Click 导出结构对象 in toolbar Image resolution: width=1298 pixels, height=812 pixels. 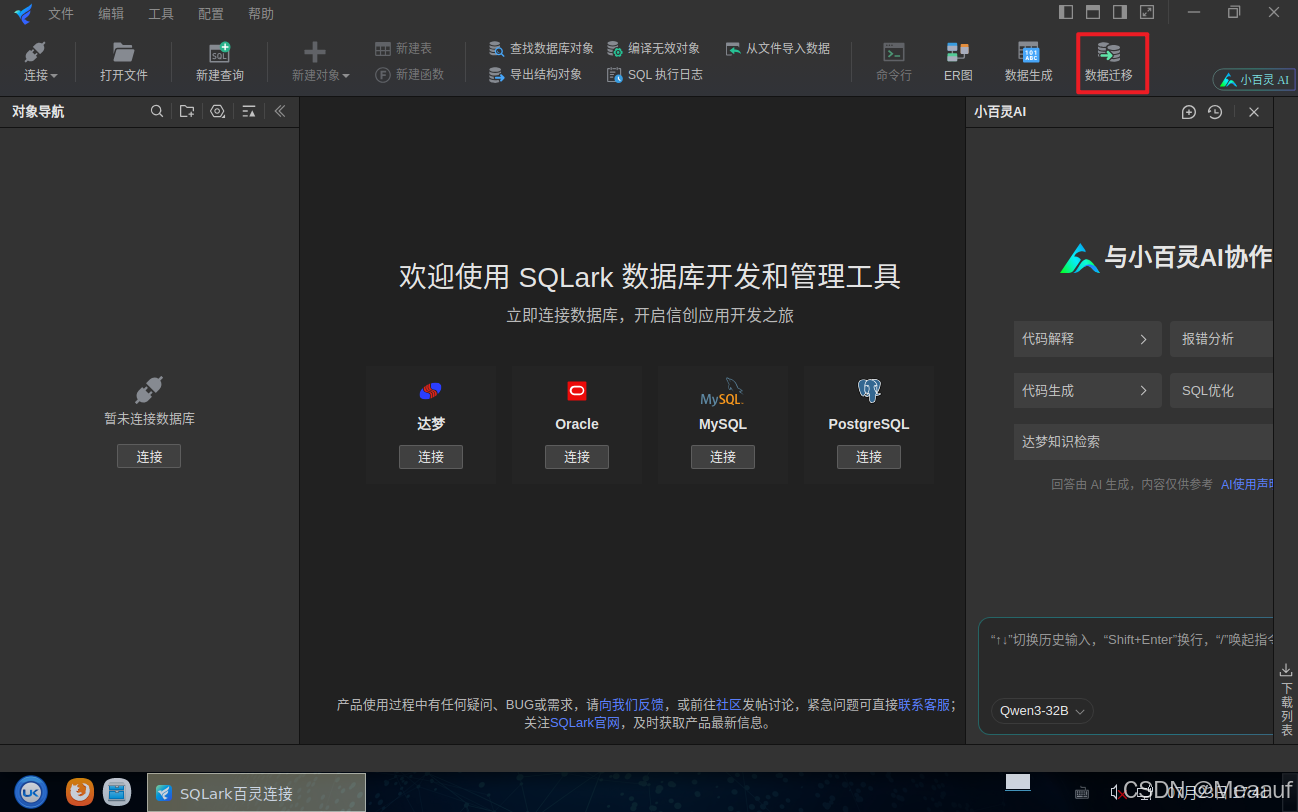pos(535,74)
